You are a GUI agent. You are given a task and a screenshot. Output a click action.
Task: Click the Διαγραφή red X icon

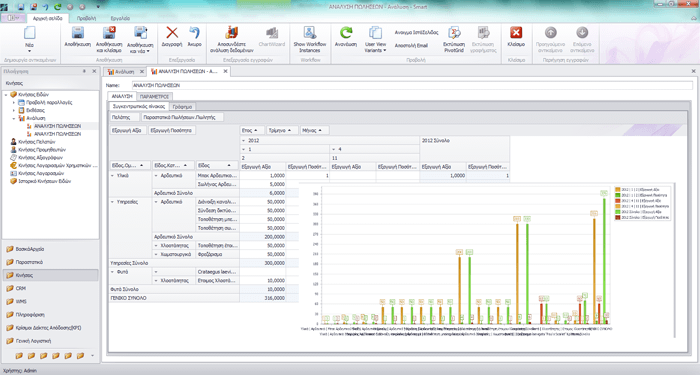(172, 33)
